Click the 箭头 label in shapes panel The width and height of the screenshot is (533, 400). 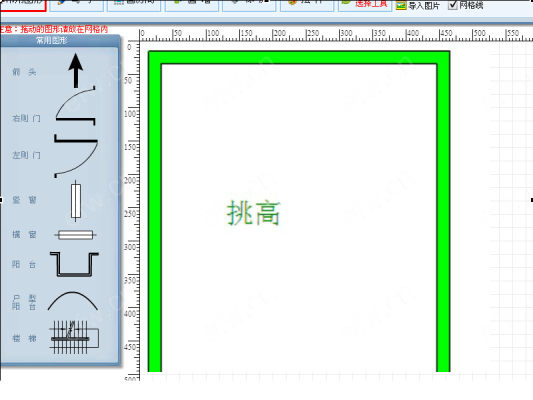point(24,72)
